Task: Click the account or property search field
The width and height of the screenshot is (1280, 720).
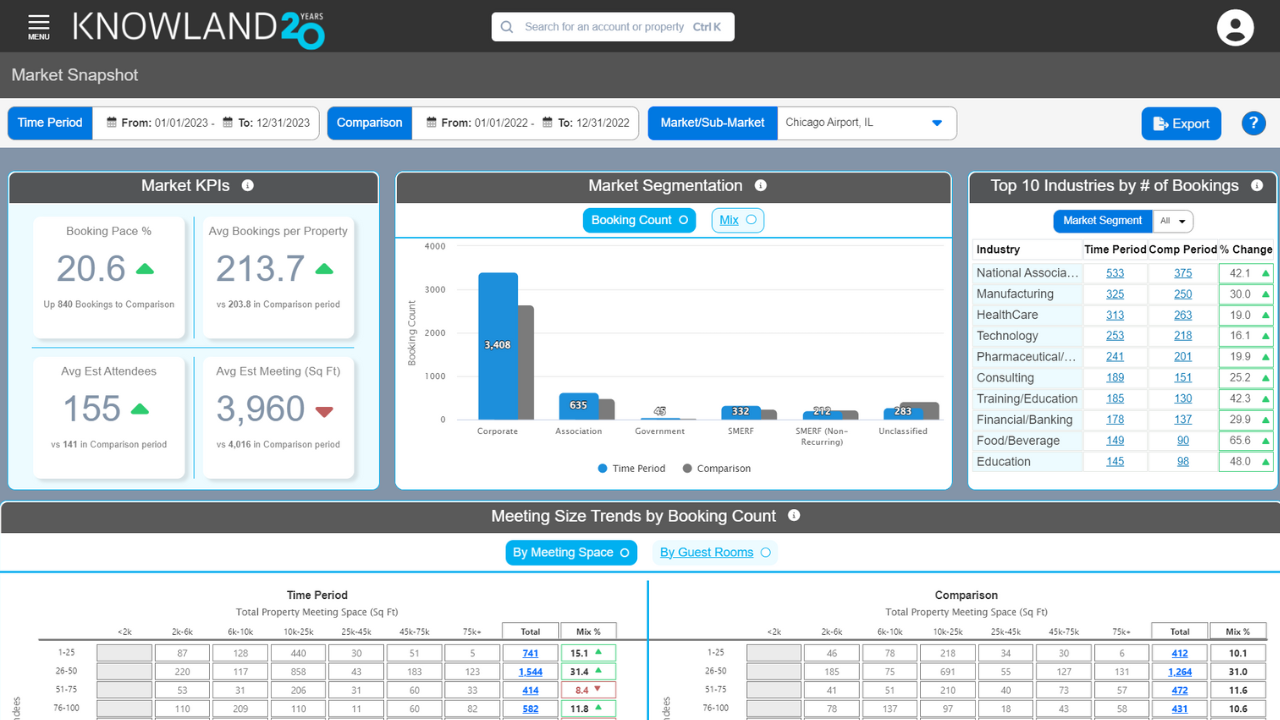Action: (613, 27)
